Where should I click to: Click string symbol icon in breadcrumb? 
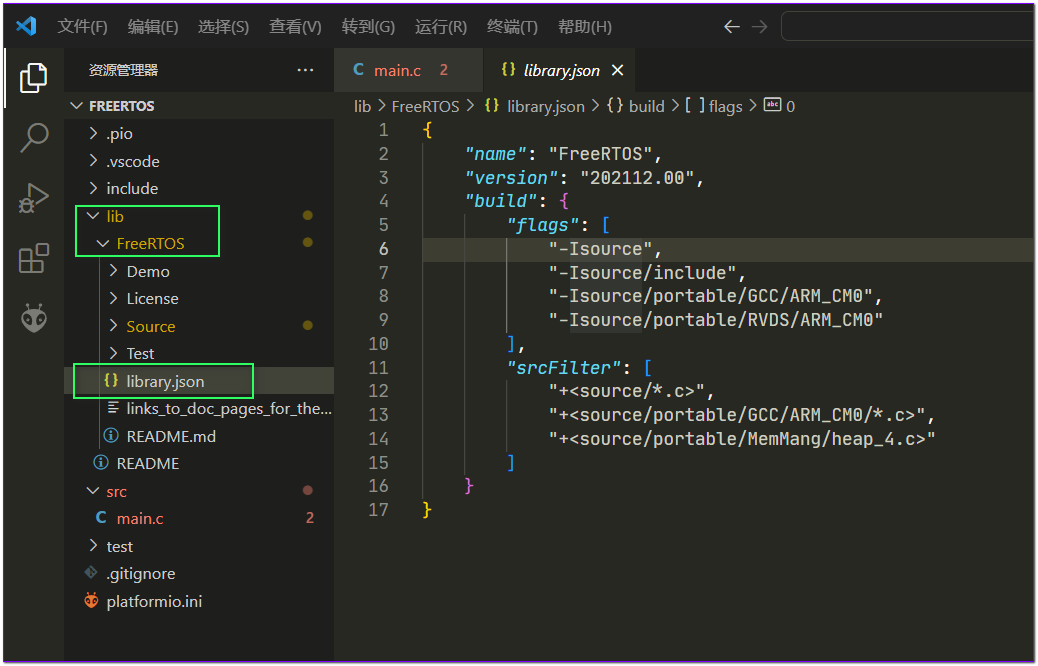(x=772, y=105)
